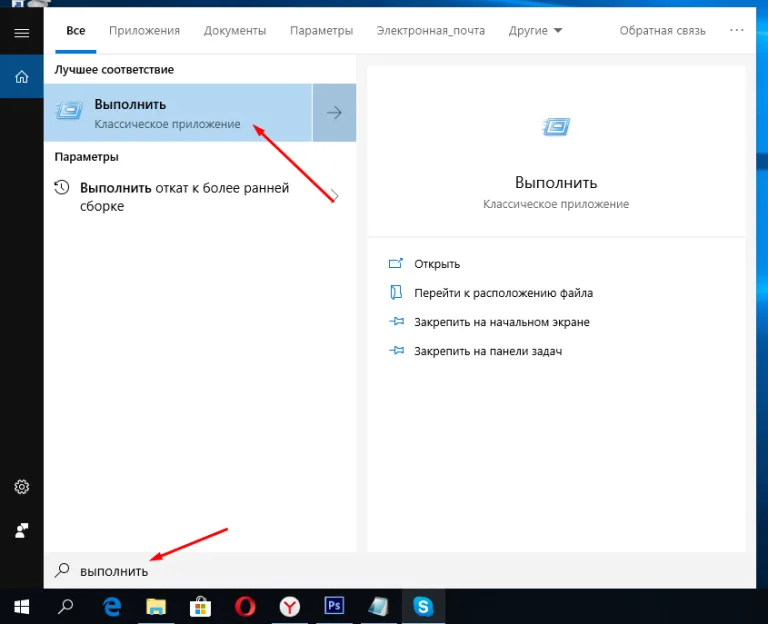
Task: Open Skype from taskbar
Action: (x=423, y=607)
